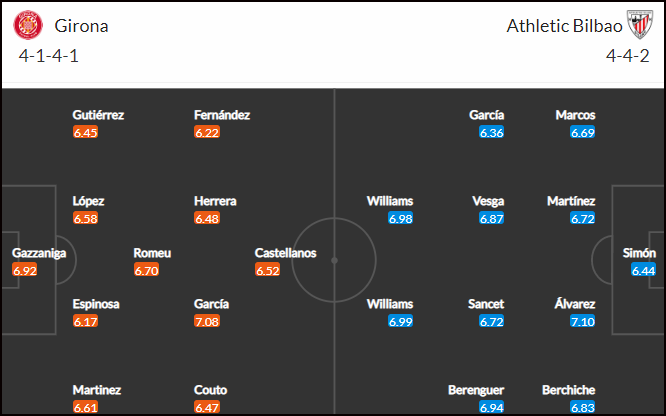Open player Gutiérrez in Girona lineup
The width and height of the screenshot is (666, 416).
(98, 115)
